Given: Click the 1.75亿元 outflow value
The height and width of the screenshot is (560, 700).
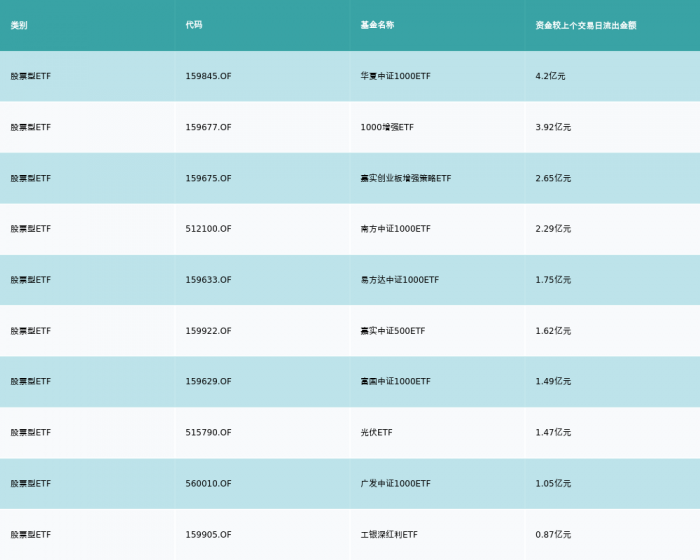Looking at the screenshot, I should (553, 280).
